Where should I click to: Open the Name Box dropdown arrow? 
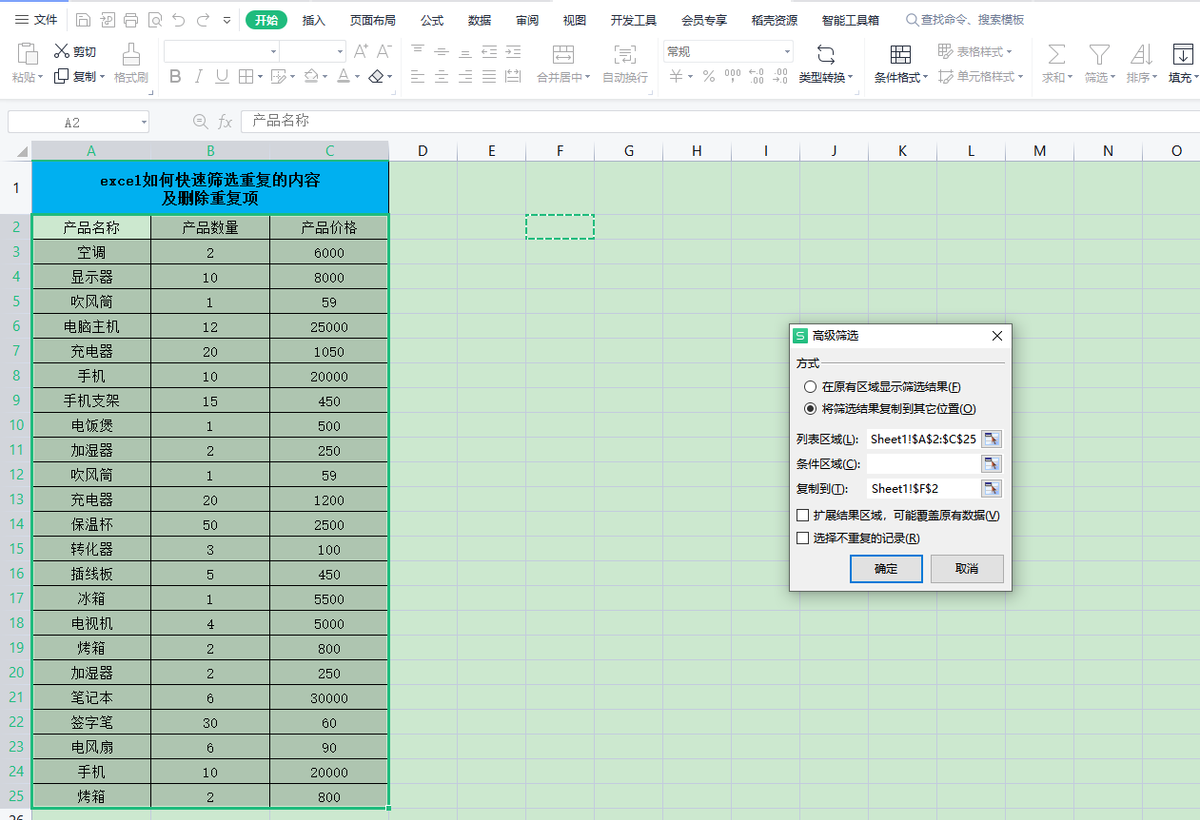(144, 122)
